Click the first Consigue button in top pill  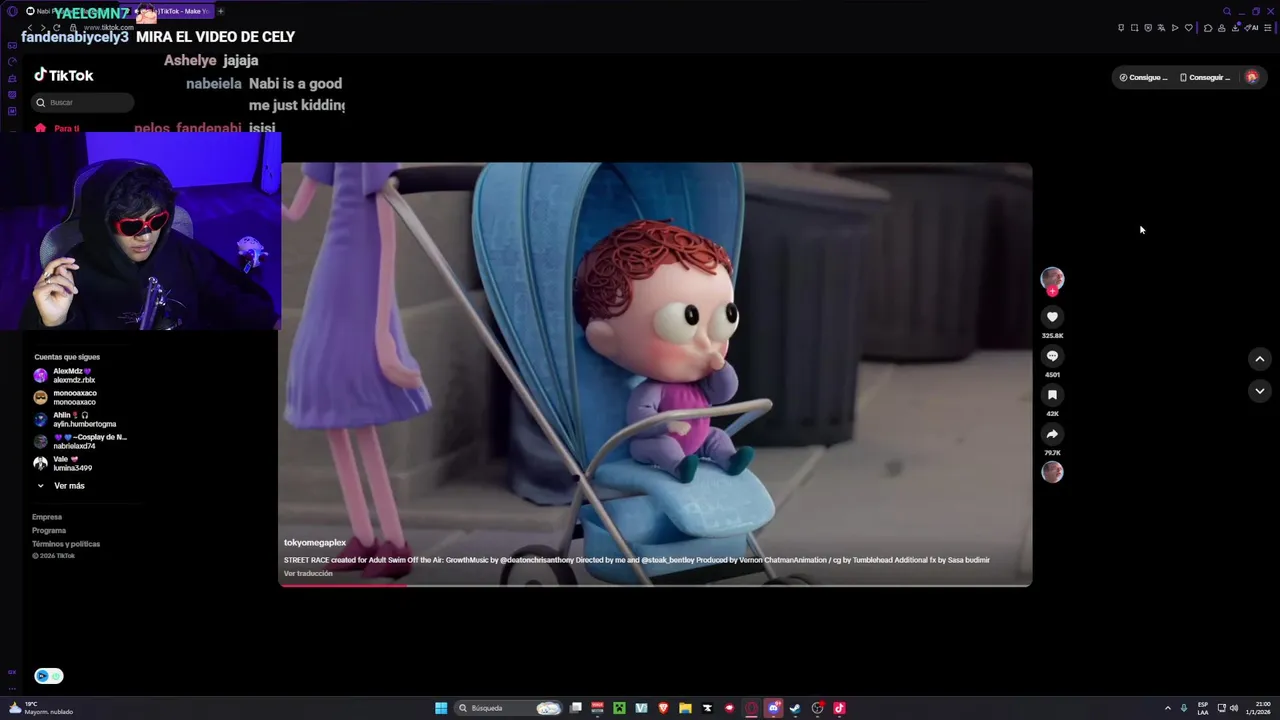[x=1143, y=77]
